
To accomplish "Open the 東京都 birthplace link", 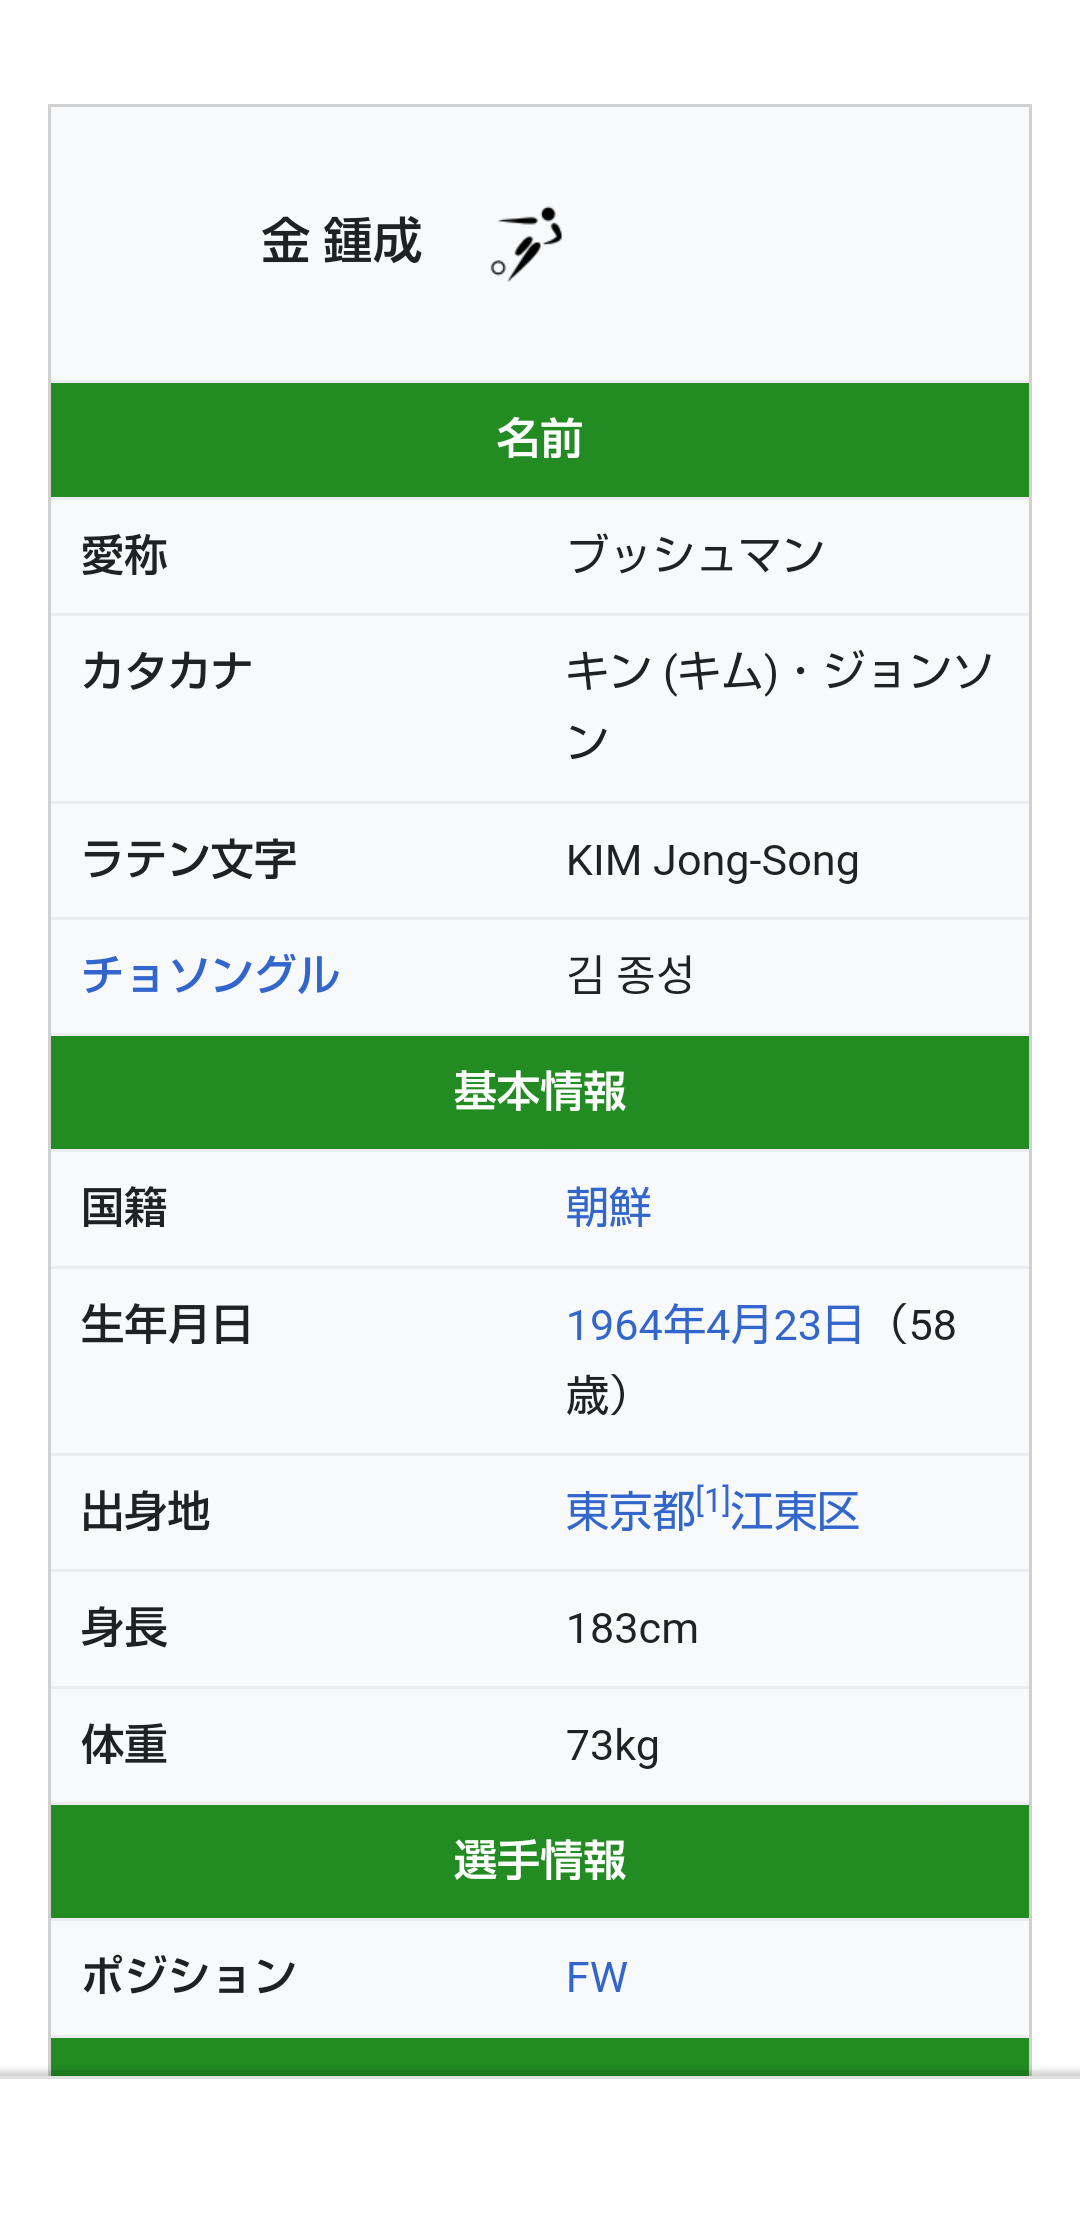I will point(630,1511).
